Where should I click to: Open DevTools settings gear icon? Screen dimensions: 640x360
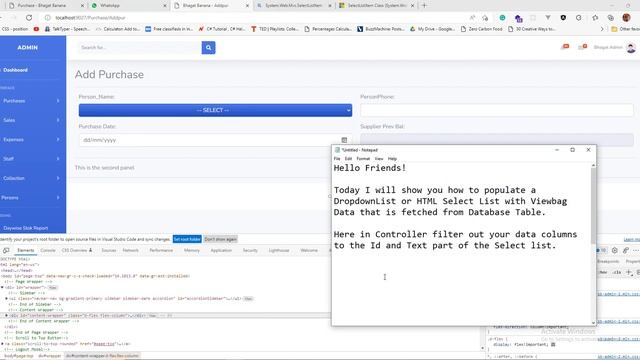click(x=615, y=250)
